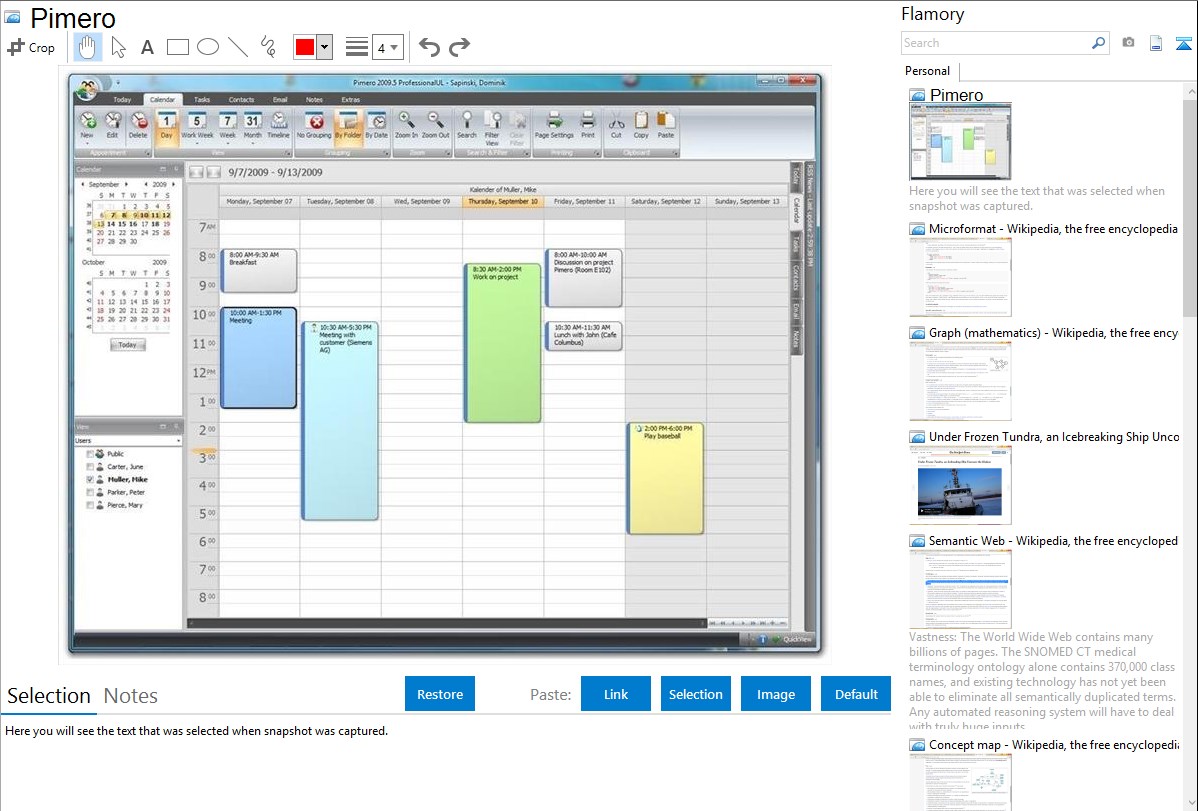Open the Pimero snapshot thumbnail
This screenshot has height=811, width=1198.
click(960, 142)
